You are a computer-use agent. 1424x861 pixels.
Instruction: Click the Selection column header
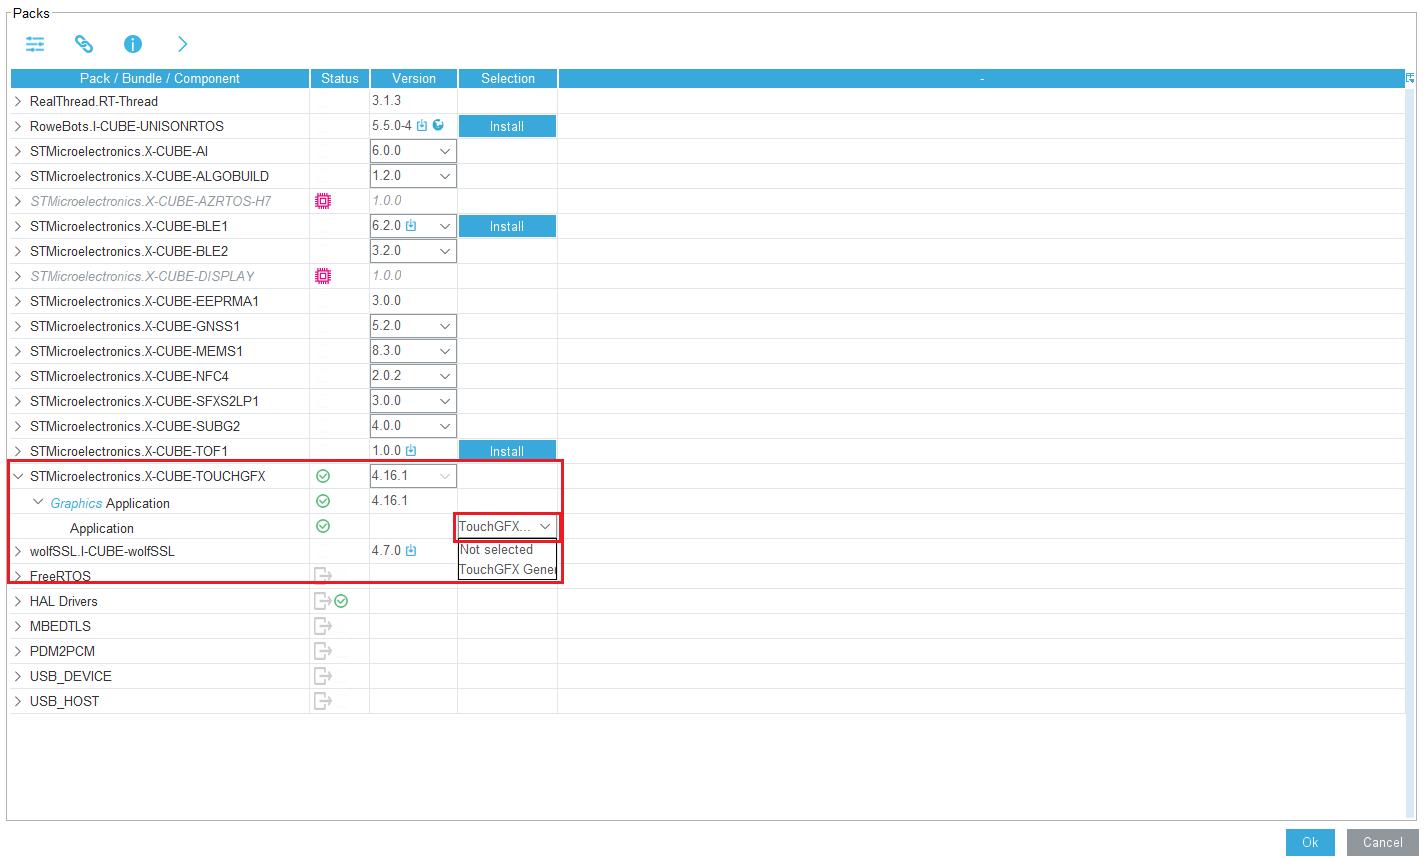pyautogui.click(x=508, y=78)
